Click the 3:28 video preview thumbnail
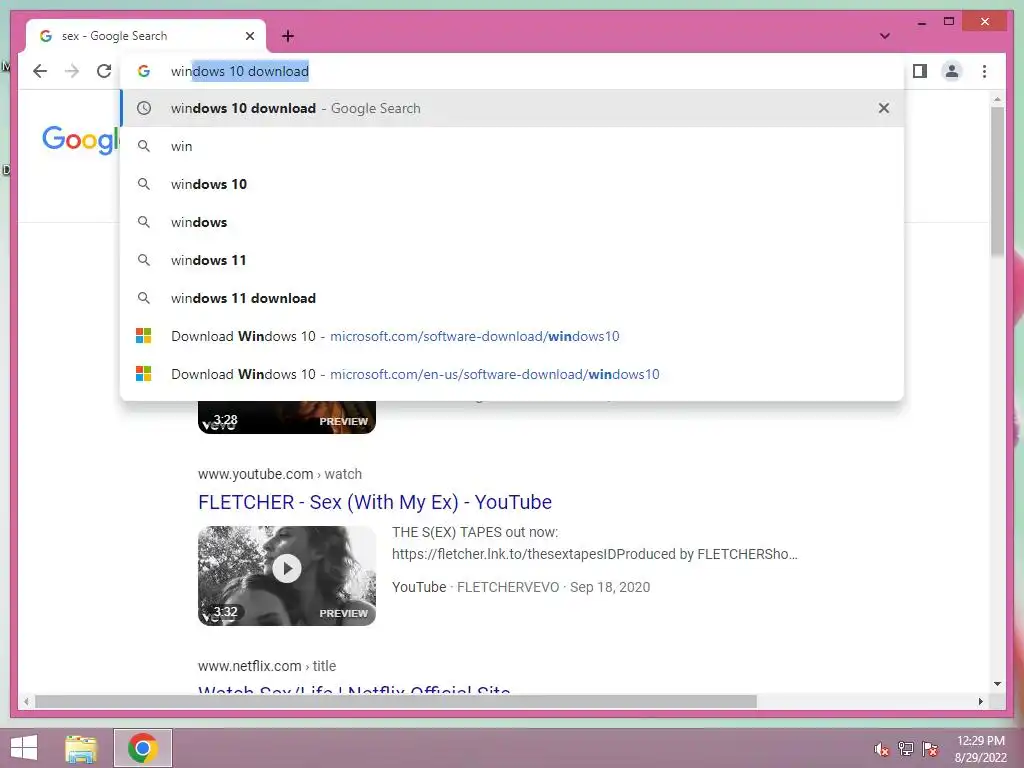Viewport: 1024px width, 768px height. [287, 417]
